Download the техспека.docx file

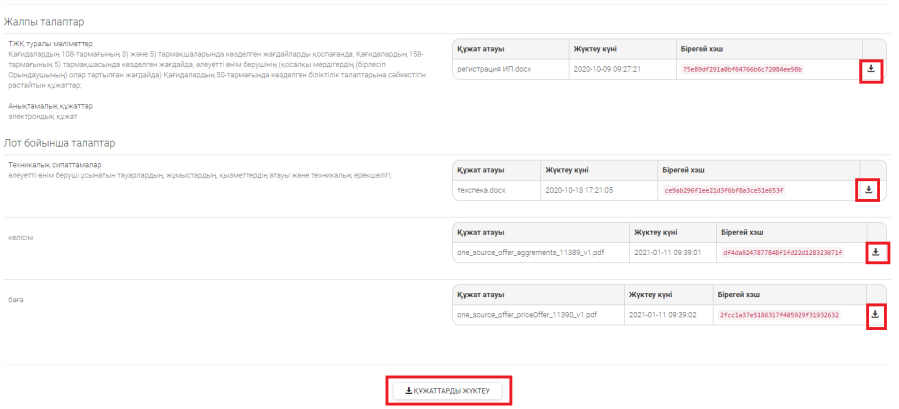868,190
